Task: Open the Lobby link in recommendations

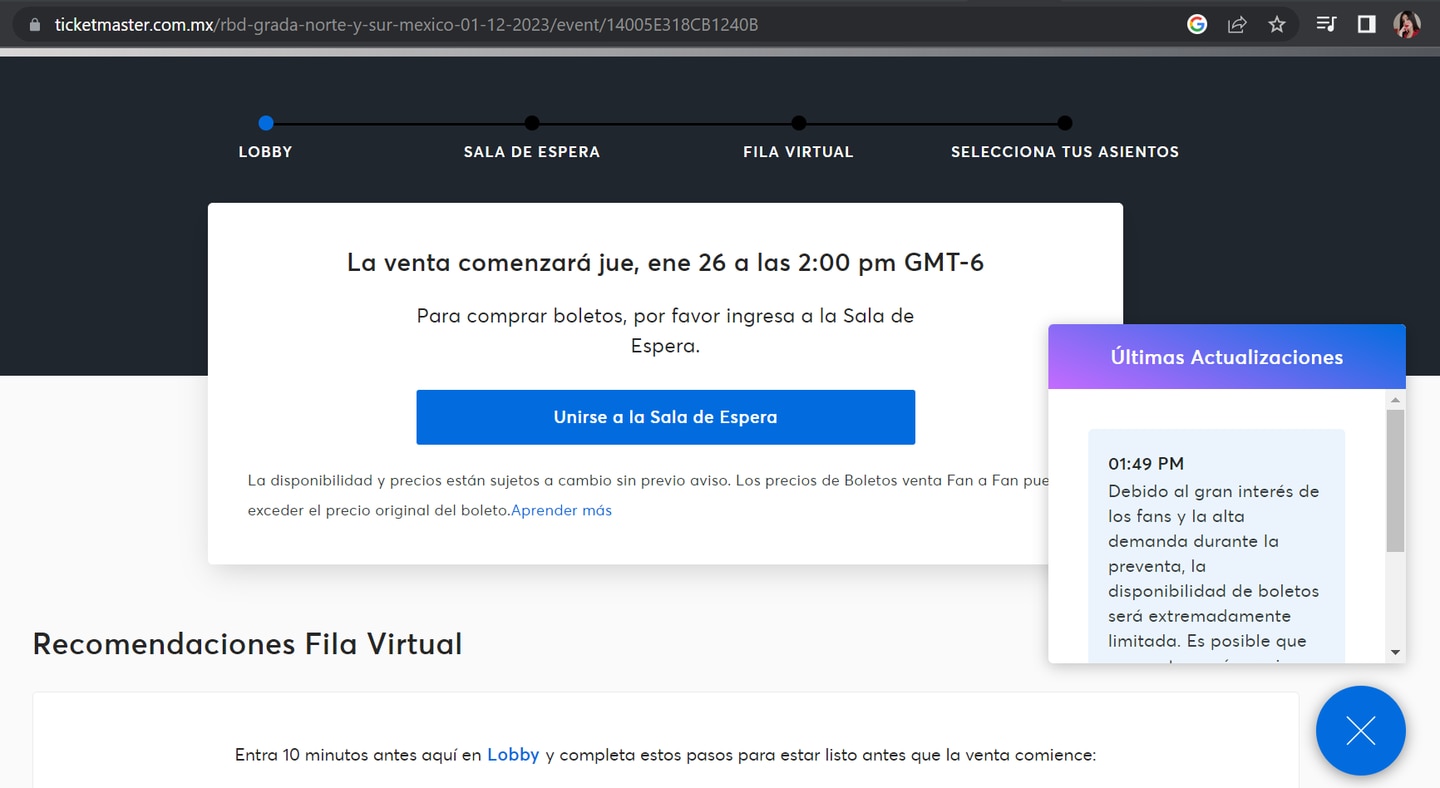Action: click(x=513, y=755)
